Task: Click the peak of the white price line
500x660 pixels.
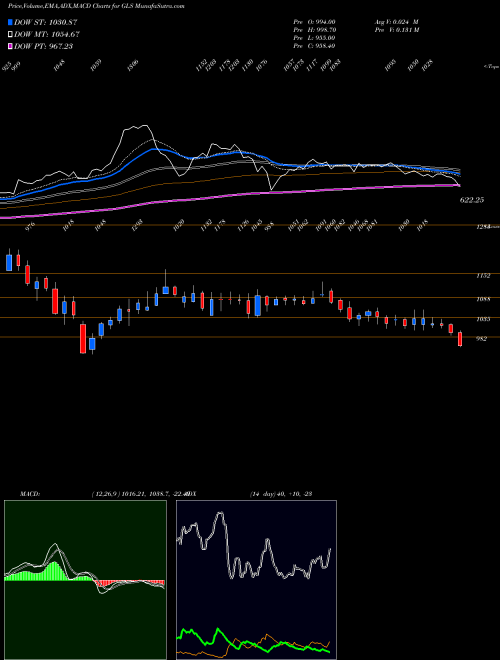Action: [x=144, y=125]
